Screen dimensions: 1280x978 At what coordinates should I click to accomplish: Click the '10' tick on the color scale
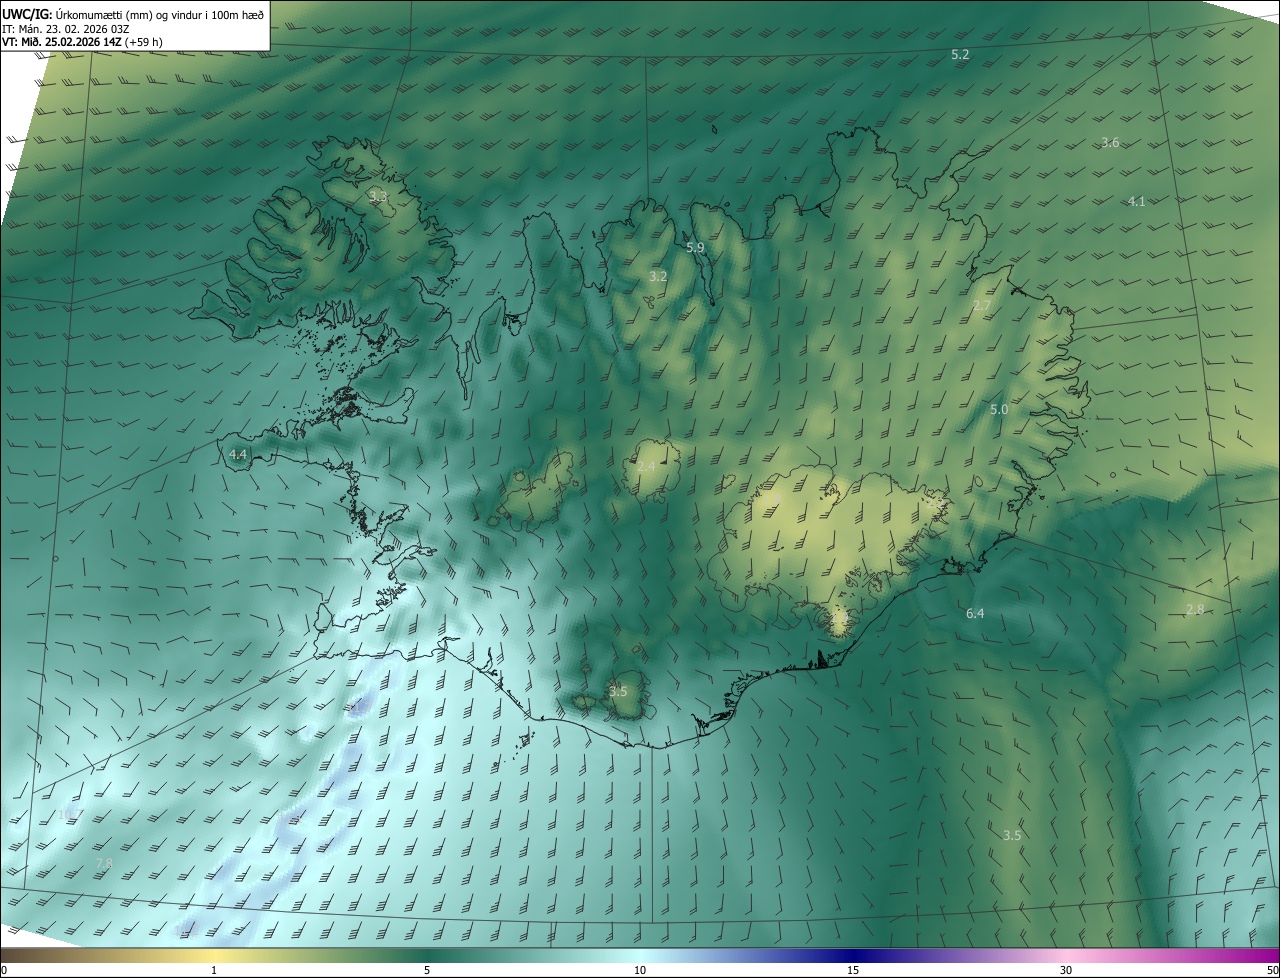[x=640, y=970]
